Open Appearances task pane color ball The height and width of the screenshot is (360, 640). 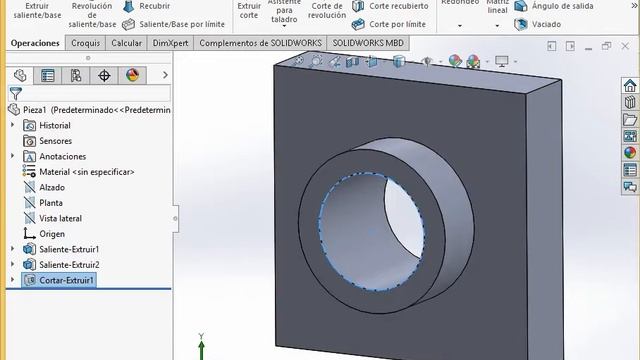pos(630,153)
